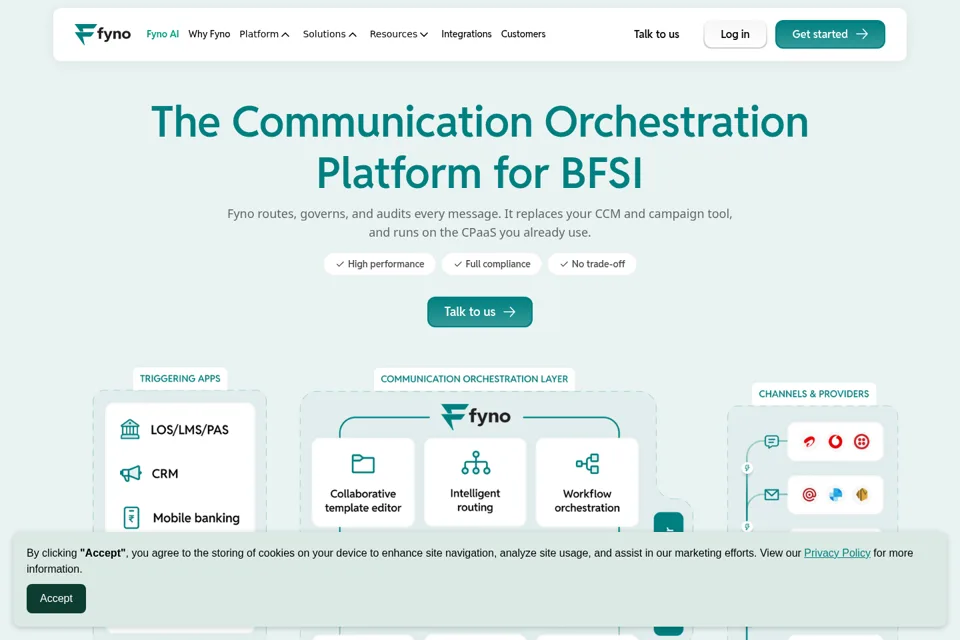This screenshot has height=640, width=960.
Task: Click the hierarchy icon above Intelligent routing
Action: click(x=476, y=463)
